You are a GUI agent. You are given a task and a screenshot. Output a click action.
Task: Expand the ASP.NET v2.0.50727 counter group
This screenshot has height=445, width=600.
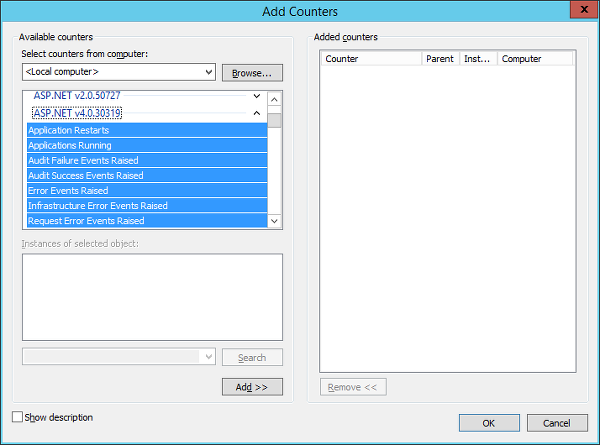[257, 96]
